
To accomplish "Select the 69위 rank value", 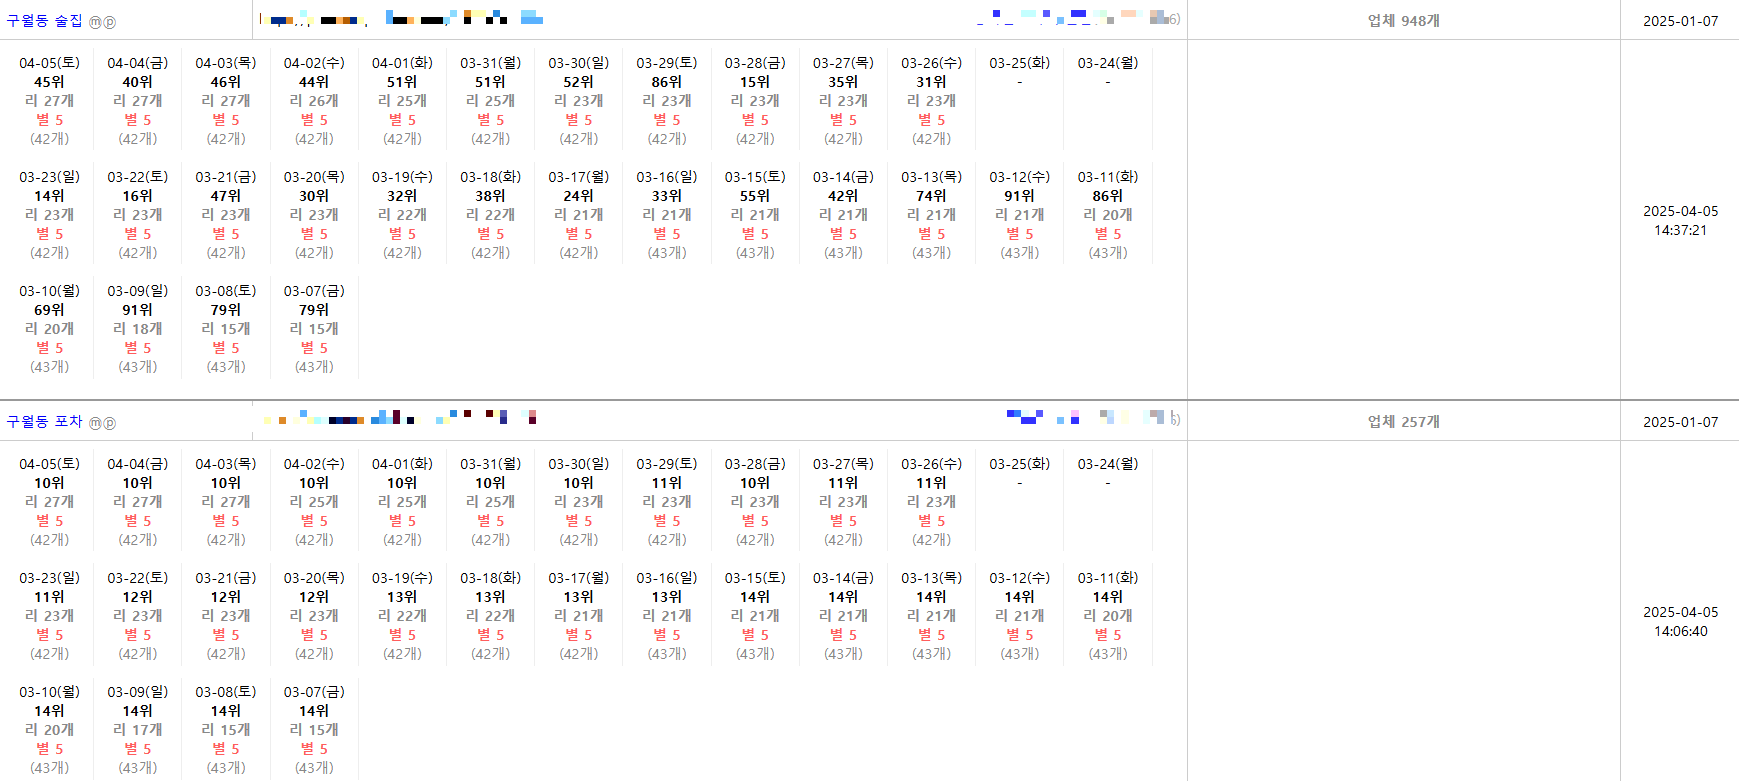I will (50, 310).
